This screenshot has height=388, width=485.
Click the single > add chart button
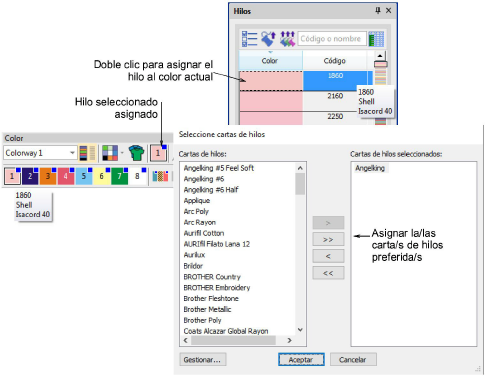(328, 223)
